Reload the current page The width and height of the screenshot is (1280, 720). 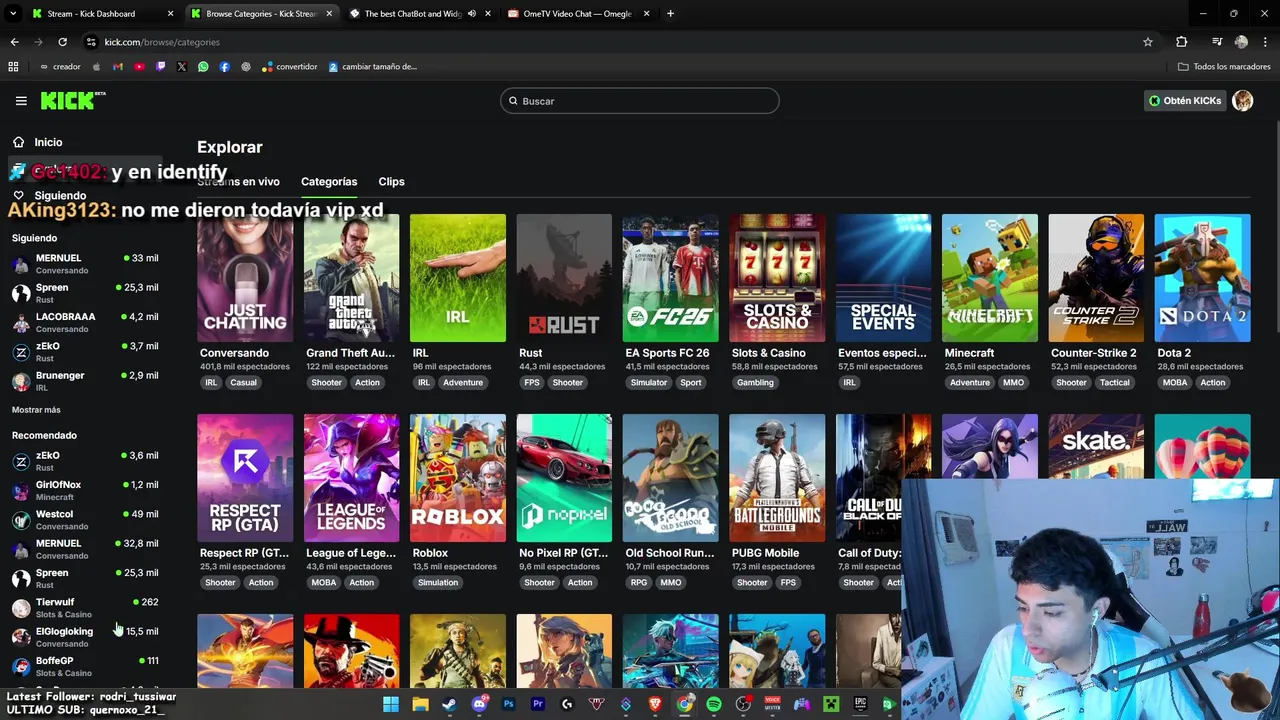pos(62,42)
